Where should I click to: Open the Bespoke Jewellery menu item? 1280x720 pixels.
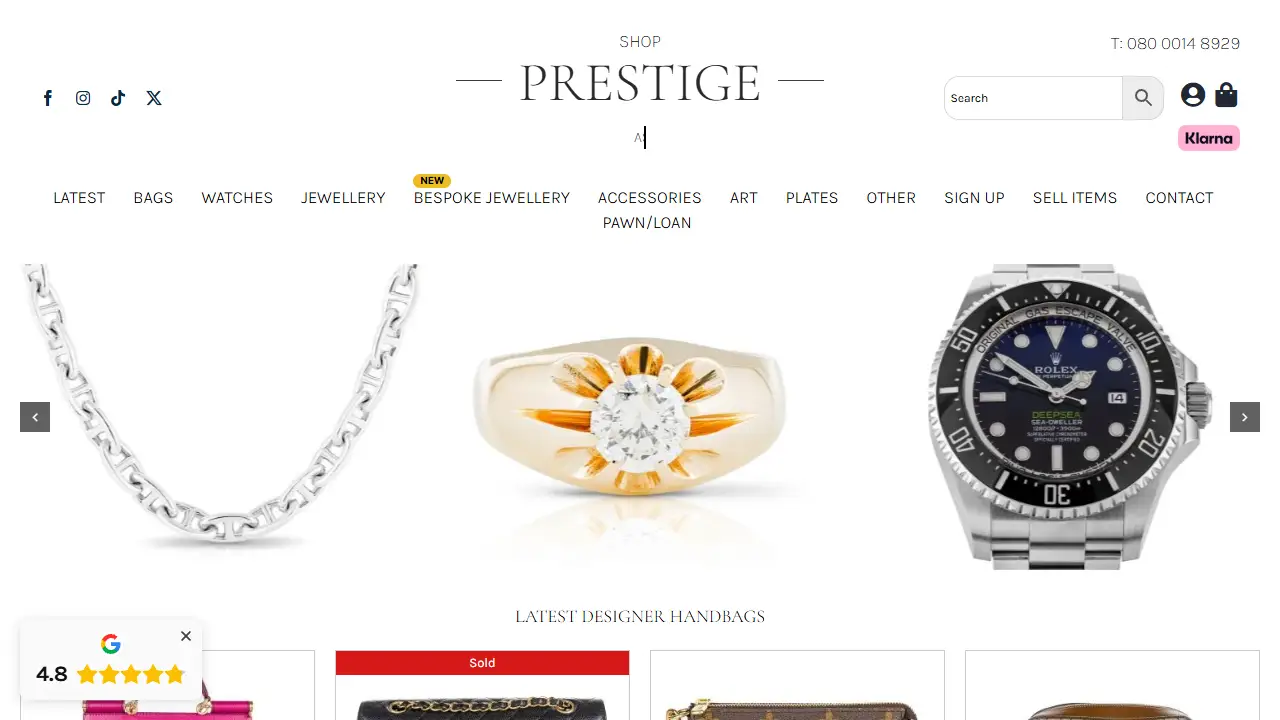492,198
